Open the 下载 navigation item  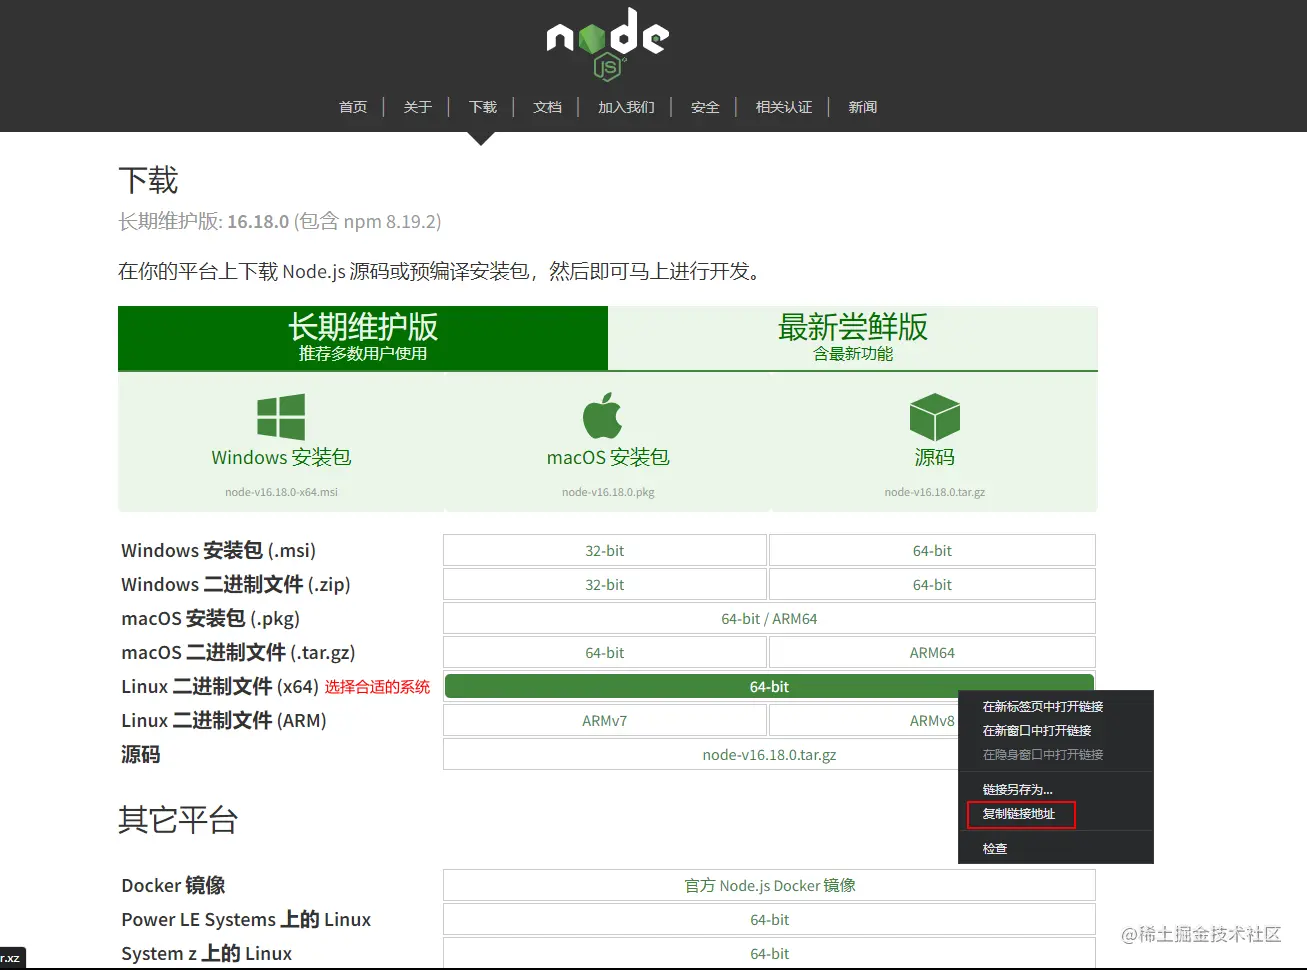pyautogui.click(x=483, y=107)
